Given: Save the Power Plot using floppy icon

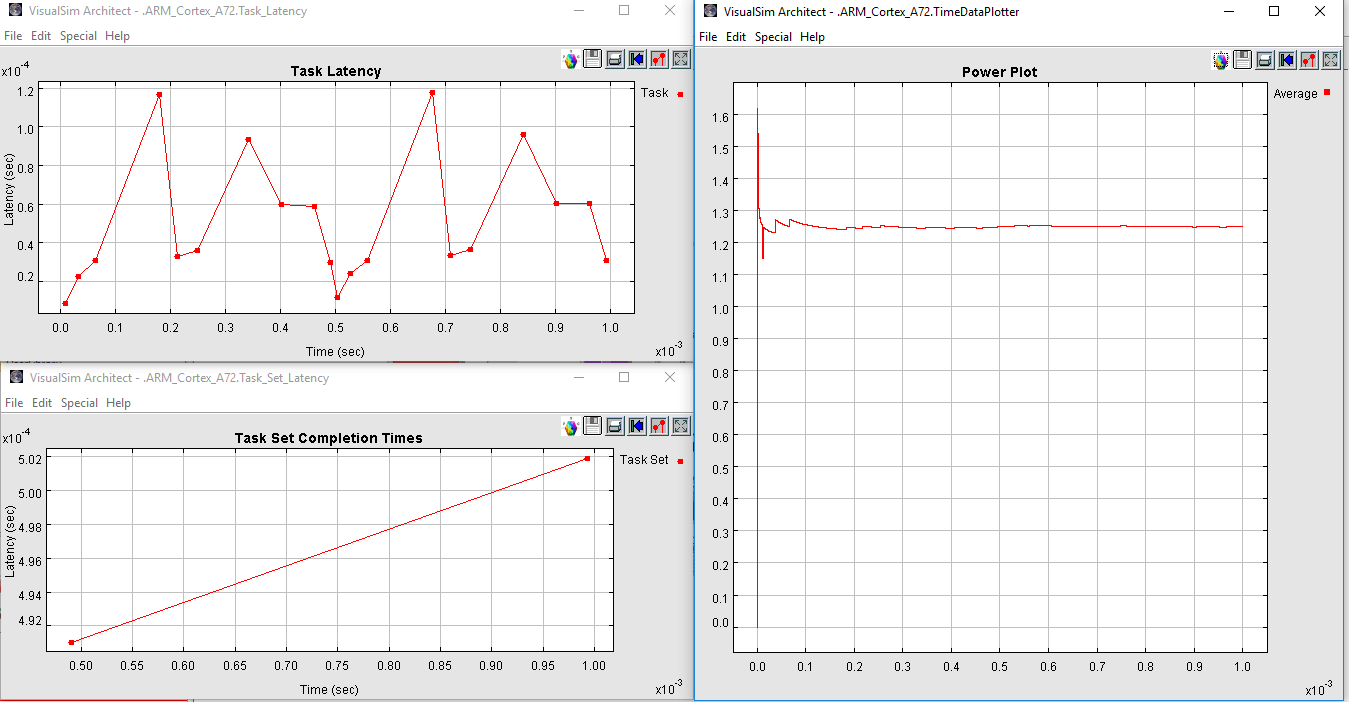Looking at the screenshot, I should coord(1242,60).
